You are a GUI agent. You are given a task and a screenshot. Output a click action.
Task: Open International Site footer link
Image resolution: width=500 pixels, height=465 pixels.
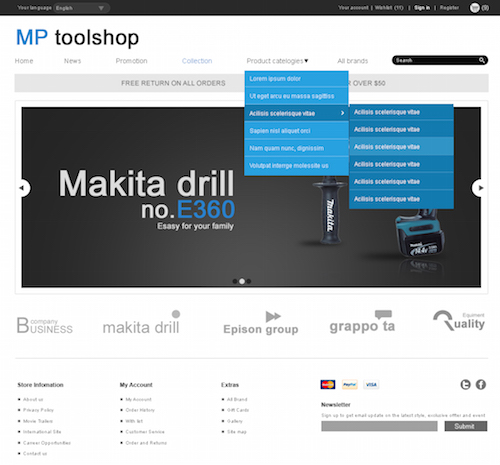tap(42, 432)
